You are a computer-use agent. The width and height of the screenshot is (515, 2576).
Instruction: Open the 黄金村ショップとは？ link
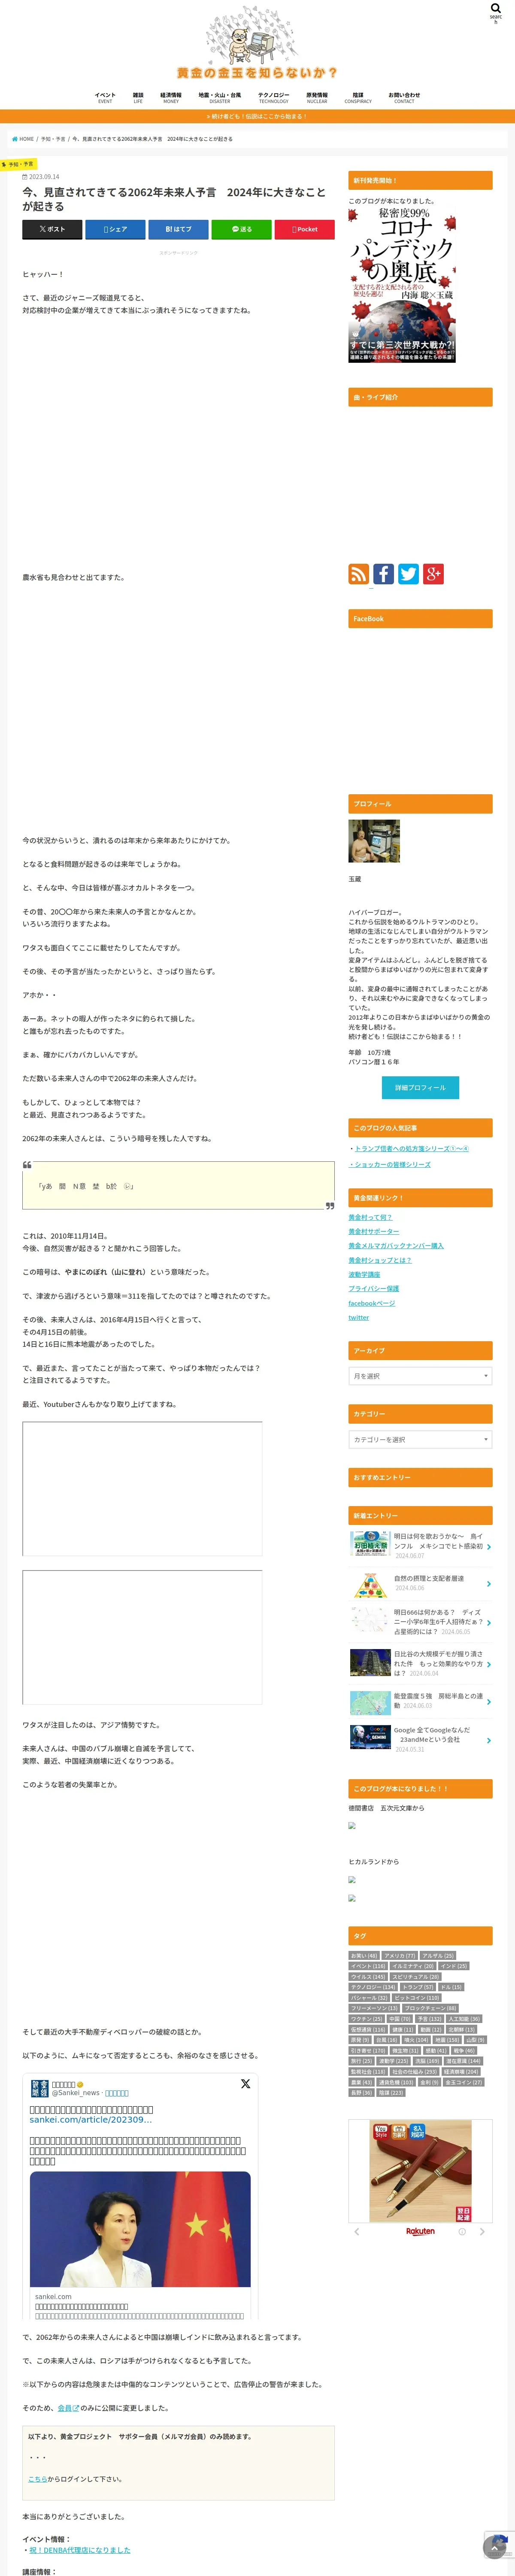tap(380, 1260)
